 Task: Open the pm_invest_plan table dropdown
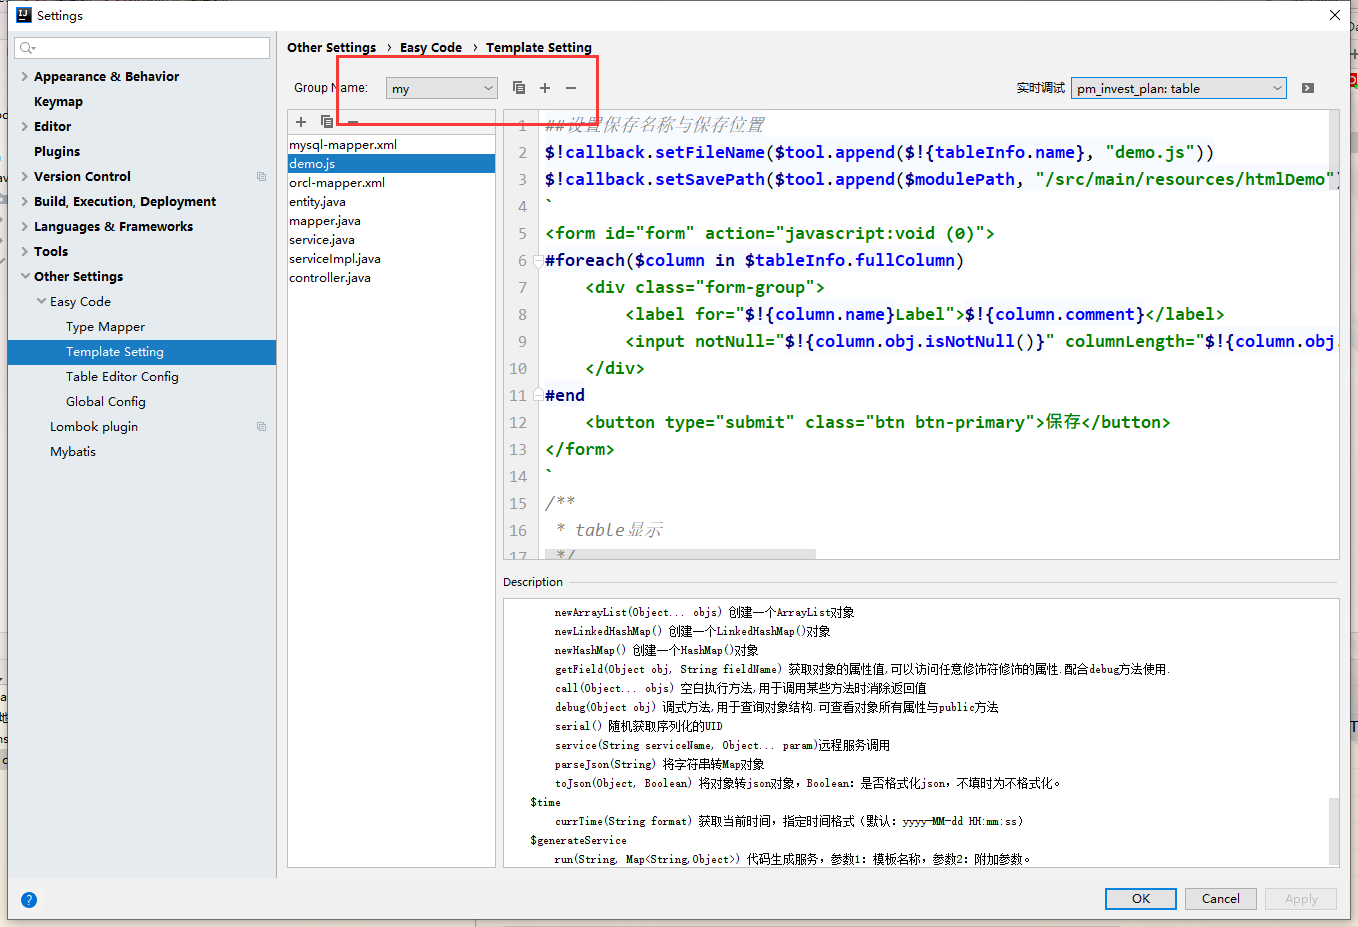pyautogui.click(x=1179, y=88)
